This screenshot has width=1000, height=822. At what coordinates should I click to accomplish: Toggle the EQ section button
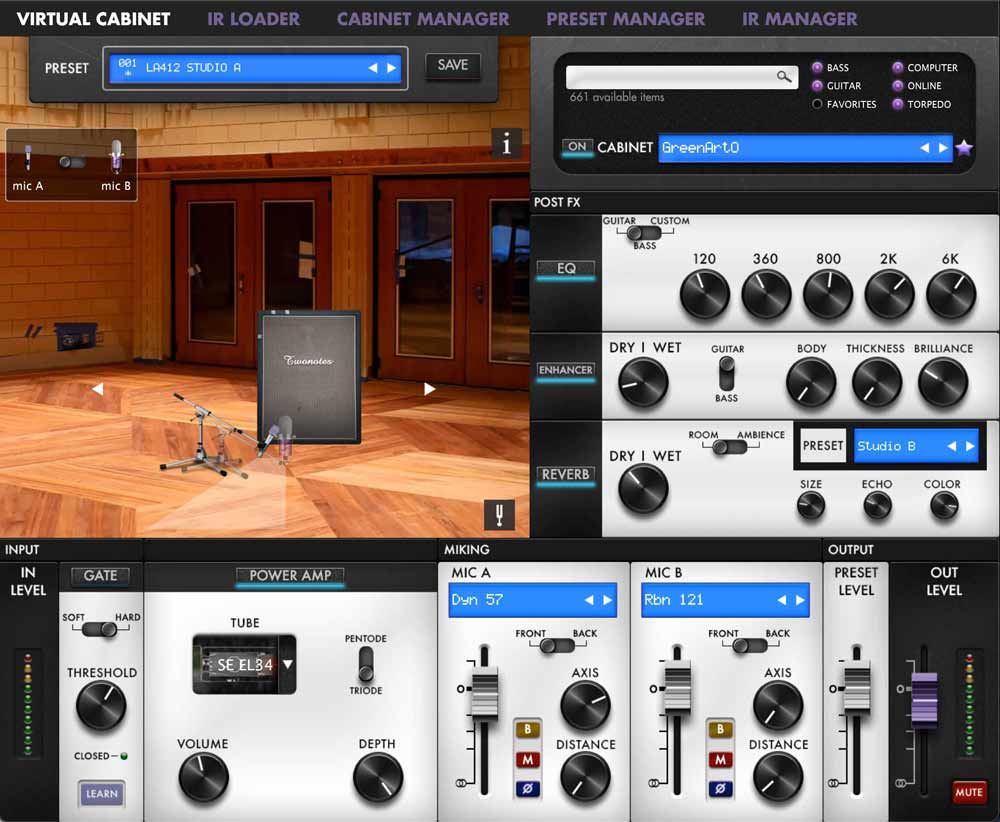pos(566,269)
